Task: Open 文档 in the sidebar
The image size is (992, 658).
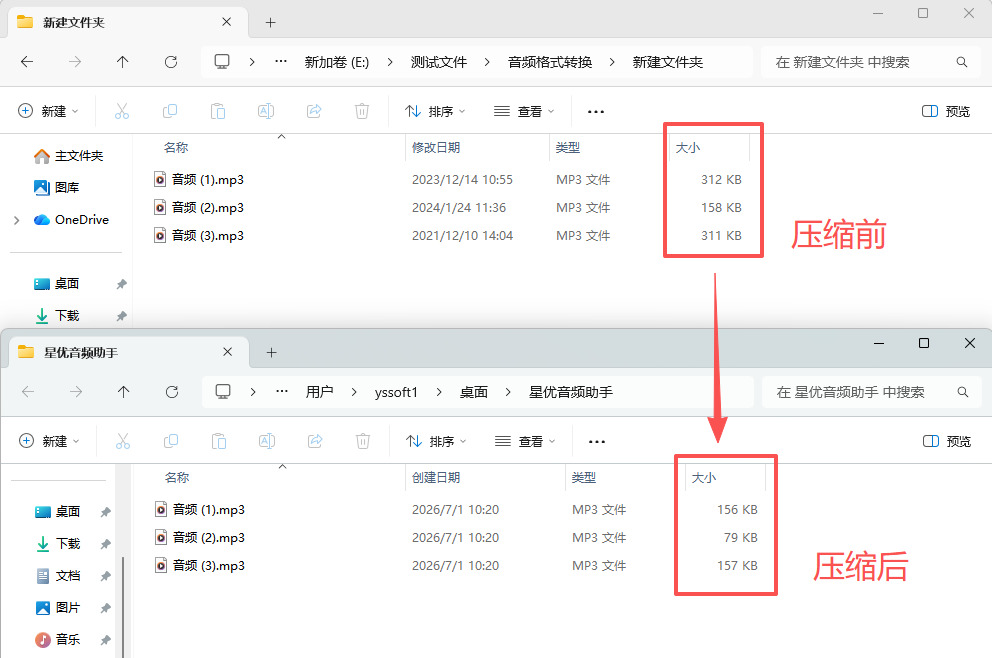Action: [x=58, y=576]
